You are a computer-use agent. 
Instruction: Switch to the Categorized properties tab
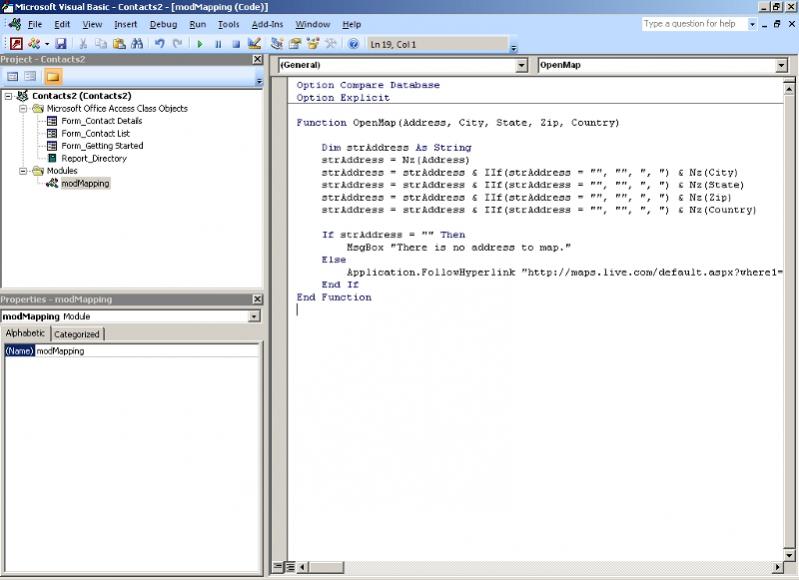point(77,334)
